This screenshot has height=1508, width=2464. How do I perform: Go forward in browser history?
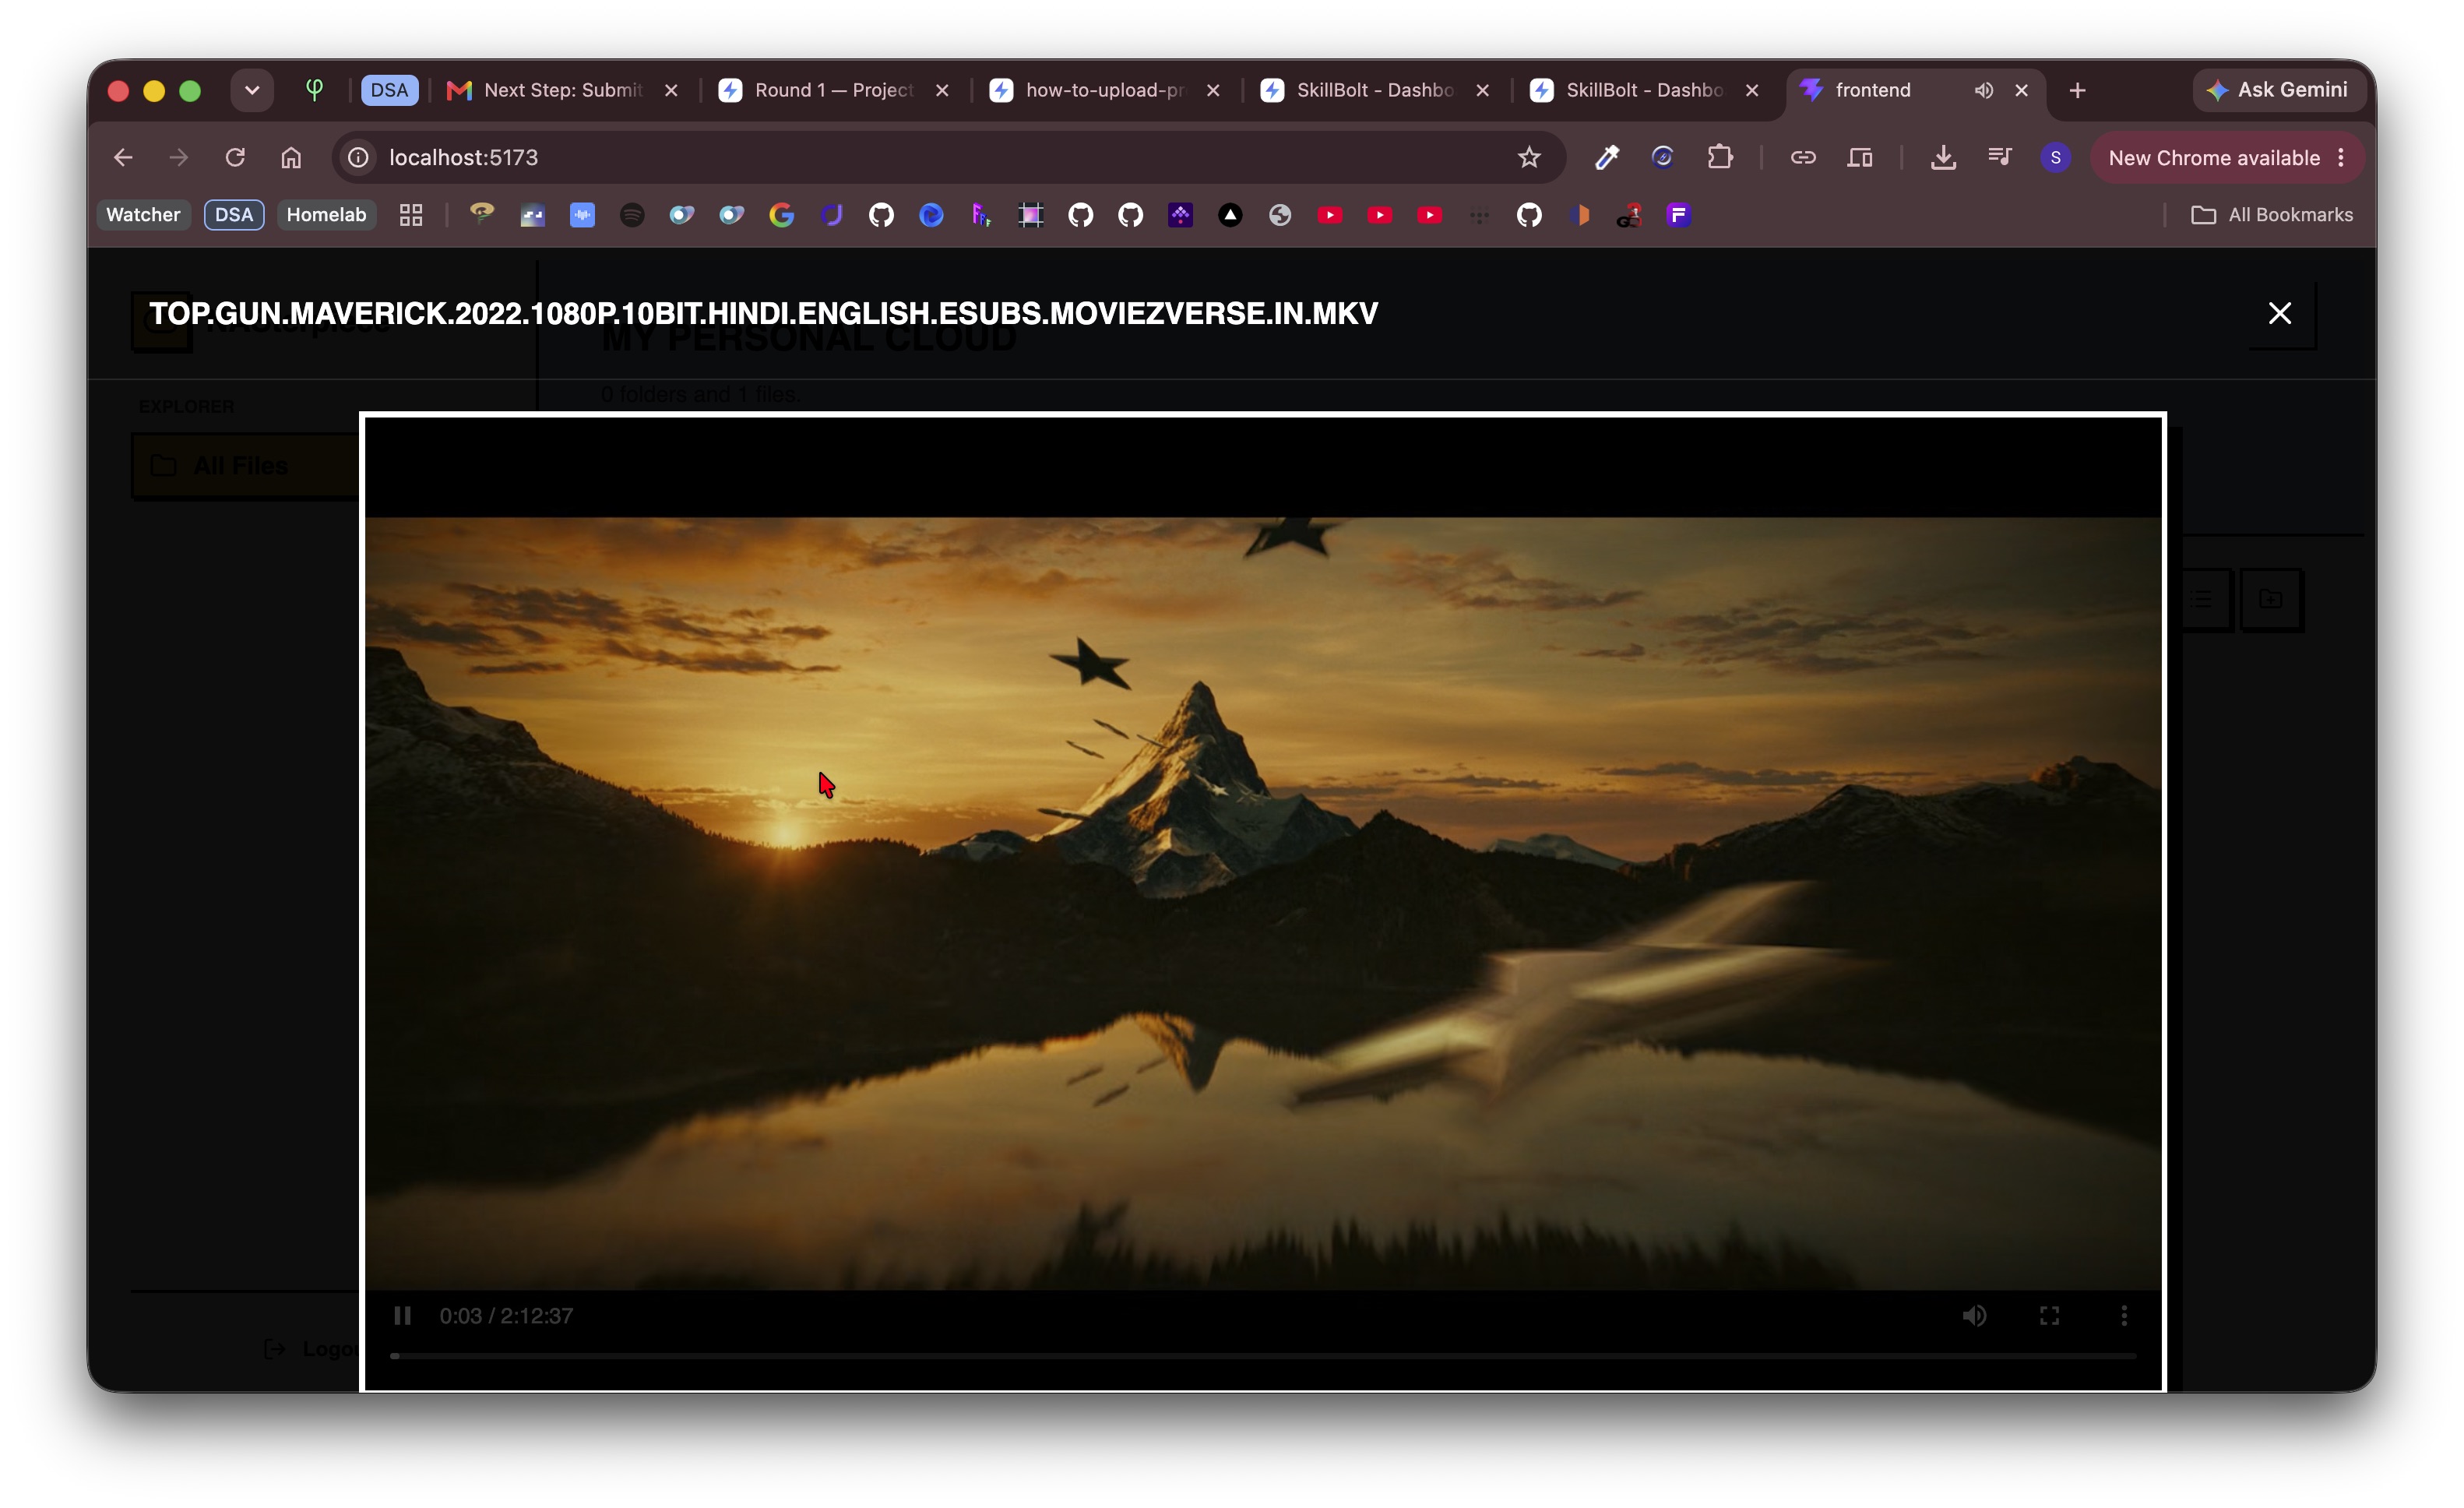tap(179, 157)
